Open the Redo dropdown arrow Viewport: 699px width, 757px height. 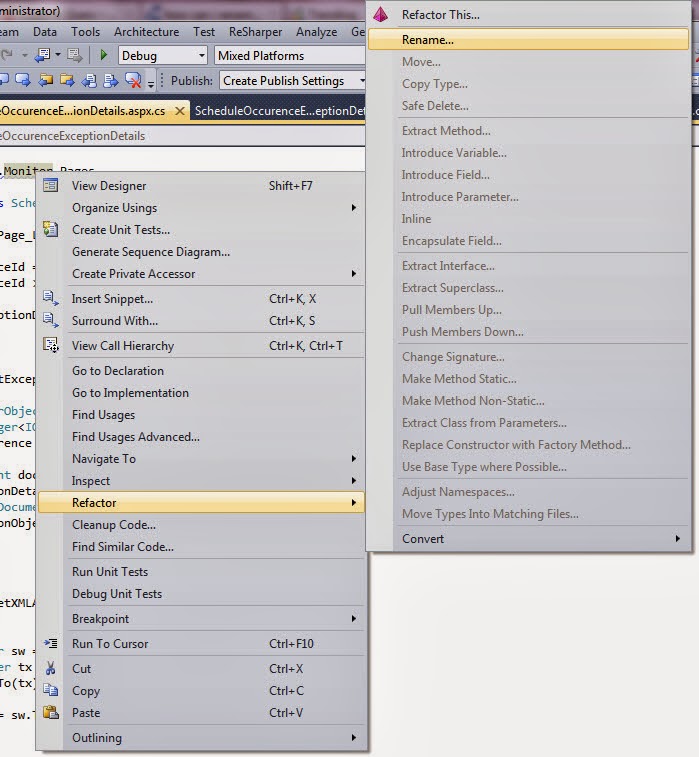coord(24,55)
